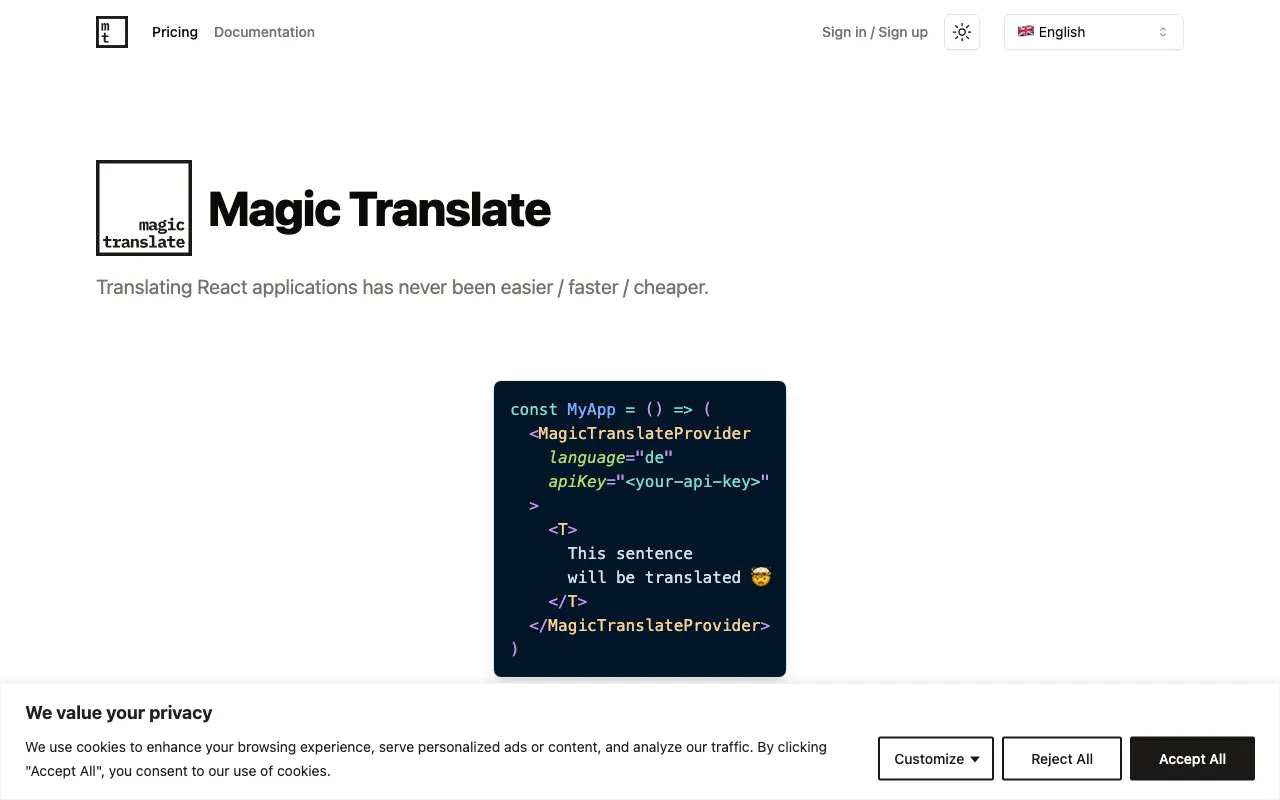
Task: Open the Pricing page
Action: 175,32
